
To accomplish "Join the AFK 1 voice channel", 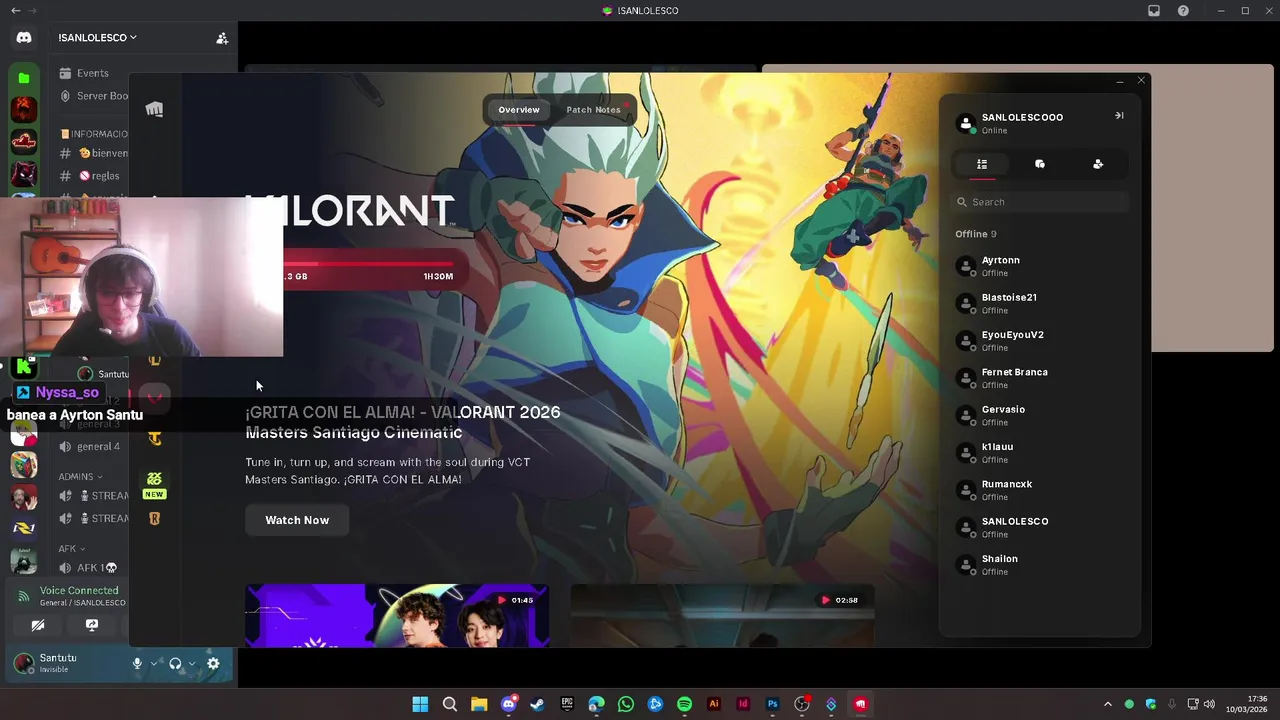I will (90, 568).
